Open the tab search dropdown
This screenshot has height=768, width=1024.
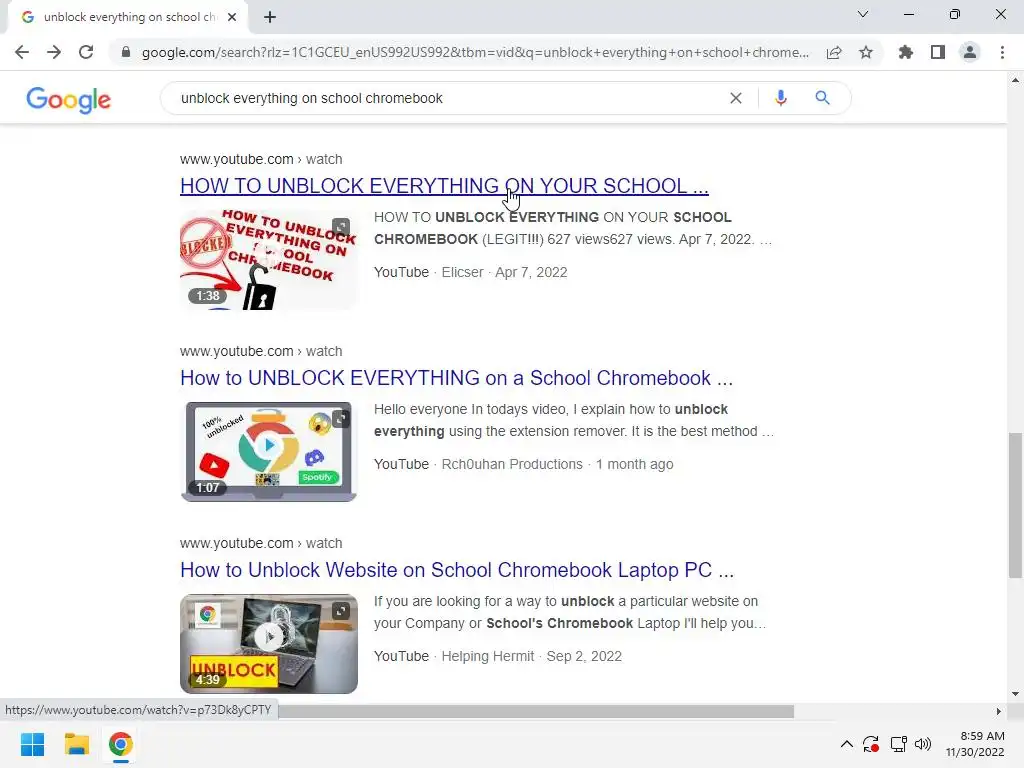click(863, 14)
